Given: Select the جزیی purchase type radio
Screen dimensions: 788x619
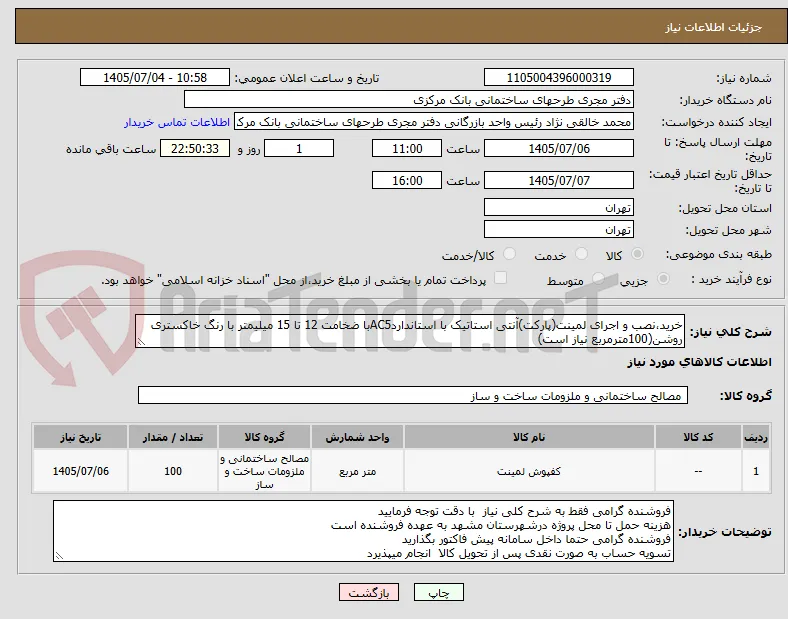Looking at the screenshot, I should point(663,279).
